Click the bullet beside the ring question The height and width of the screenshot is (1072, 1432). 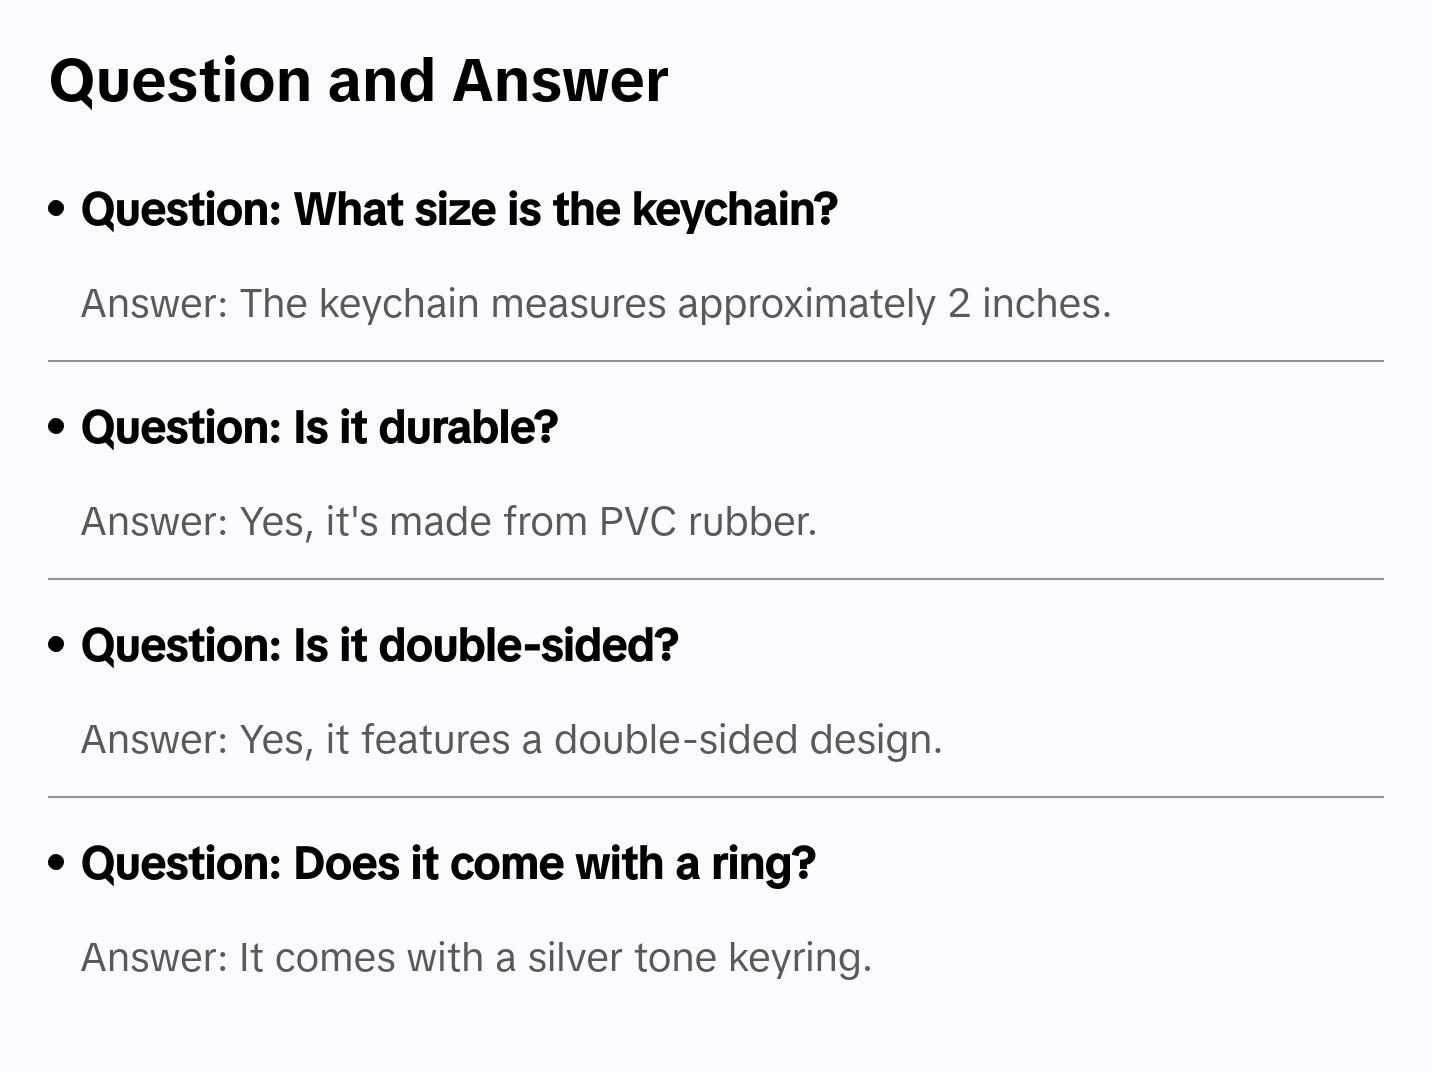(57, 863)
